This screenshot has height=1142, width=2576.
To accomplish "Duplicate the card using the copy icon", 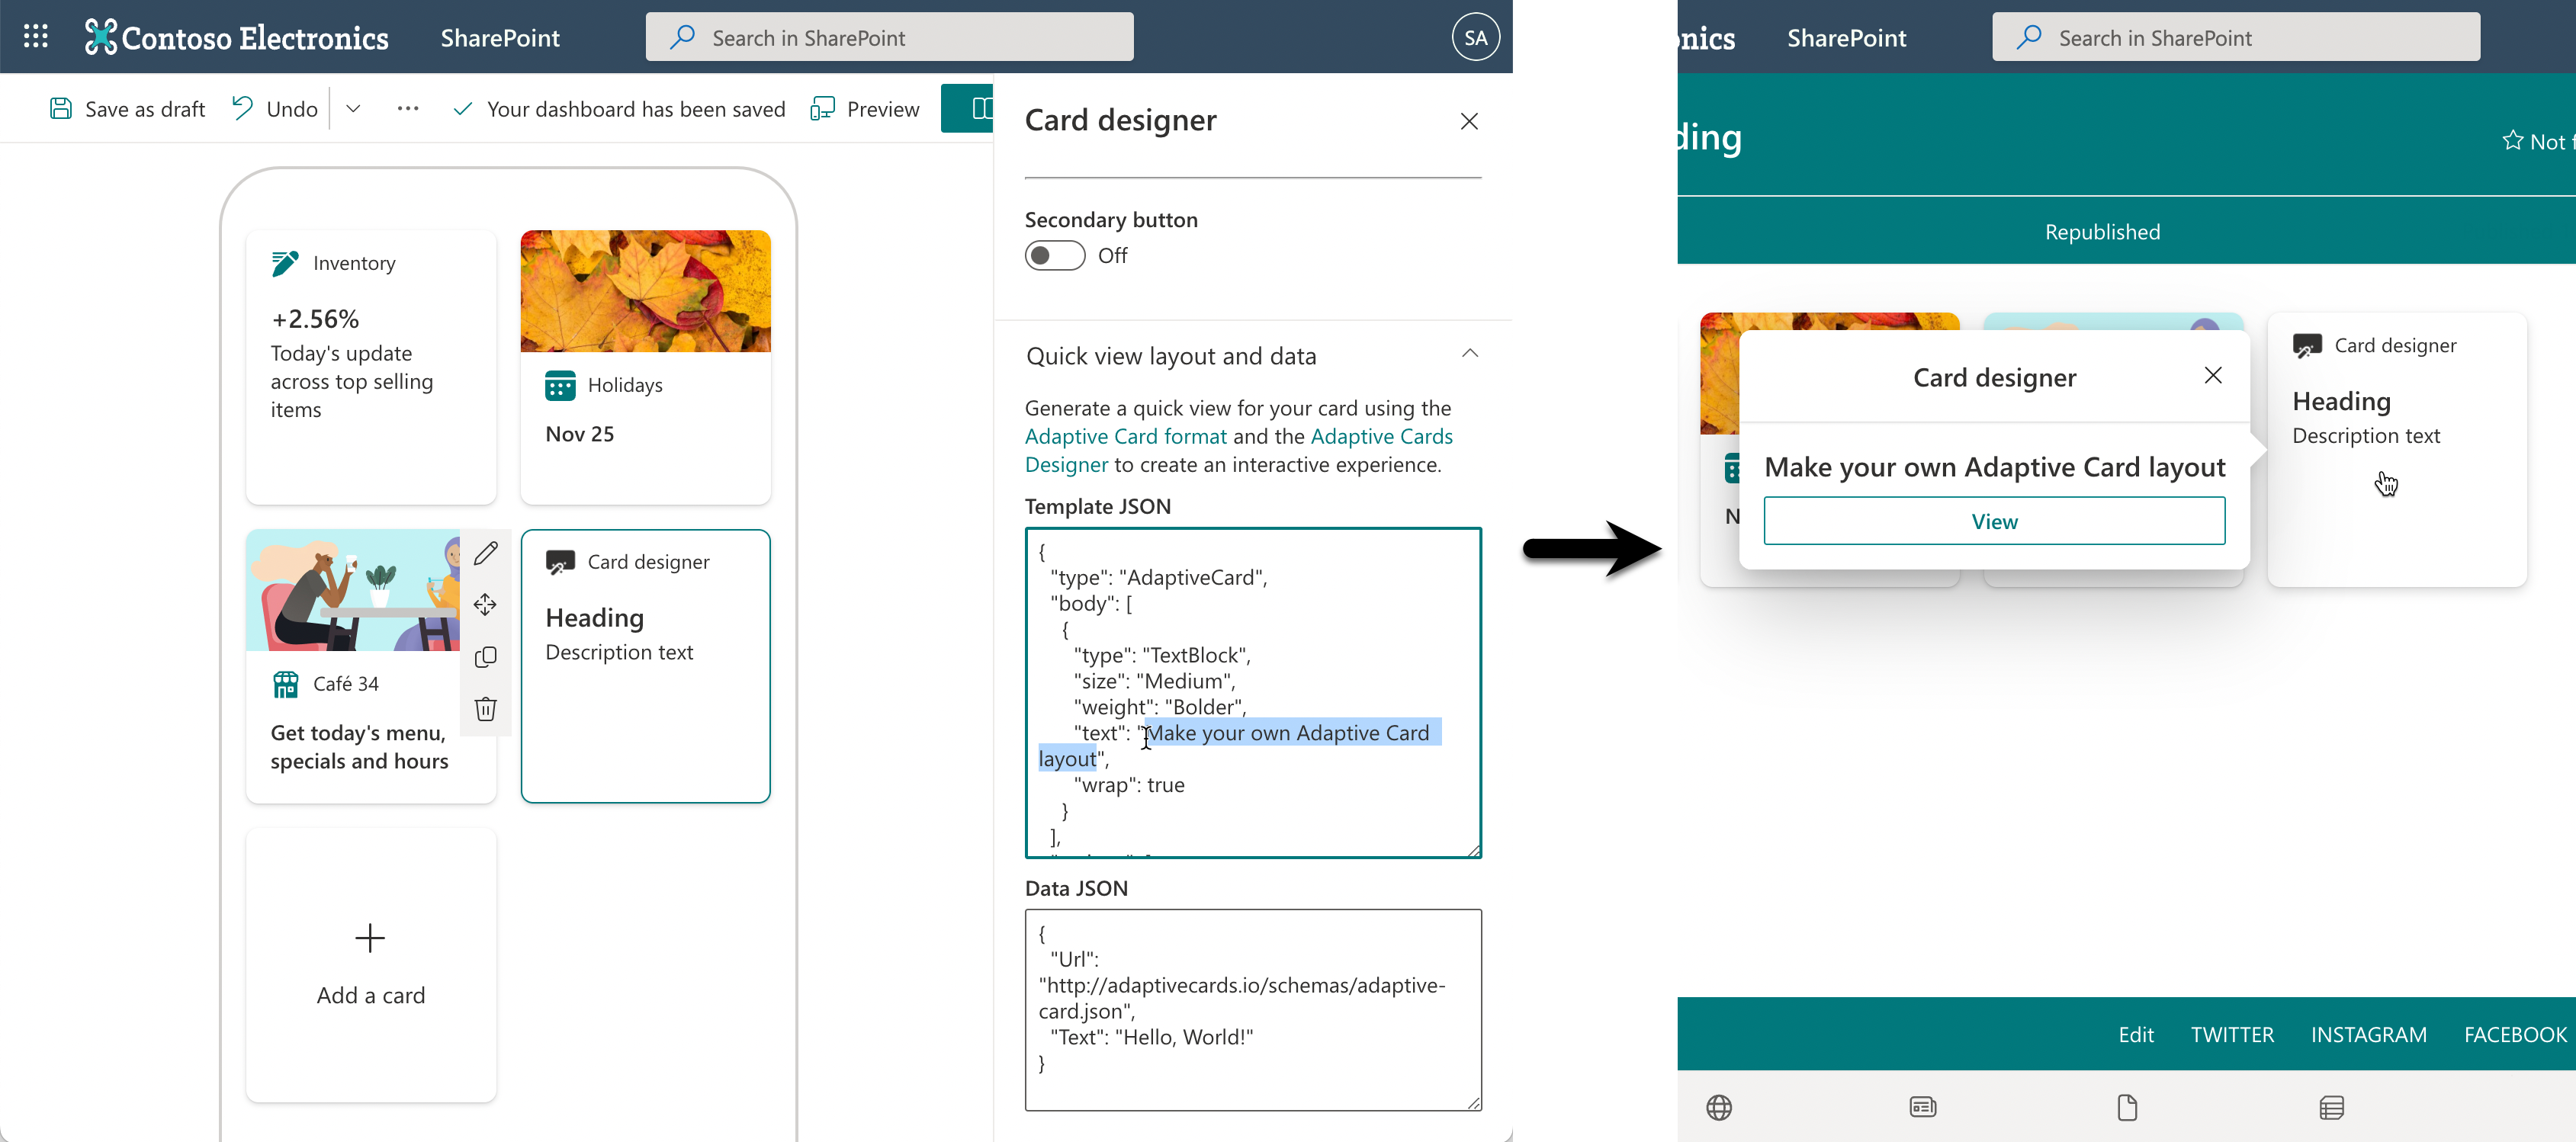I will click(486, 657).
